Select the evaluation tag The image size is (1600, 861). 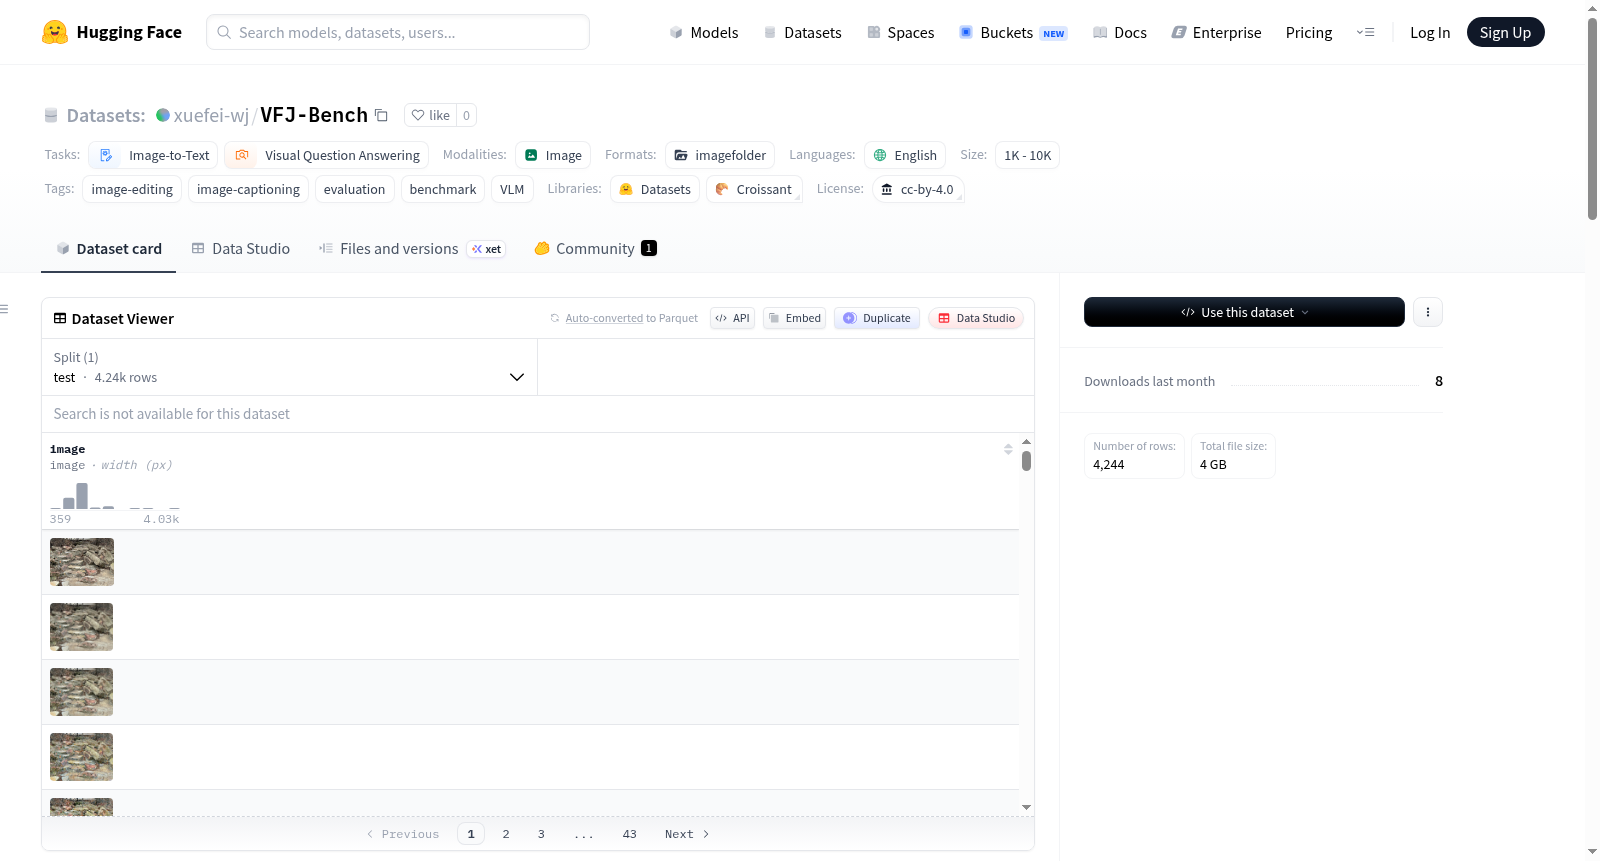tap(354, 189)
